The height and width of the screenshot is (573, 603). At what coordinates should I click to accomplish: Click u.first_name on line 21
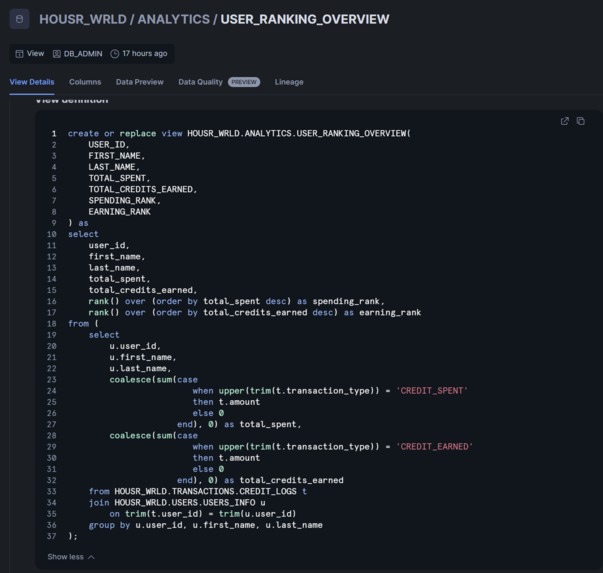point(140,357)
